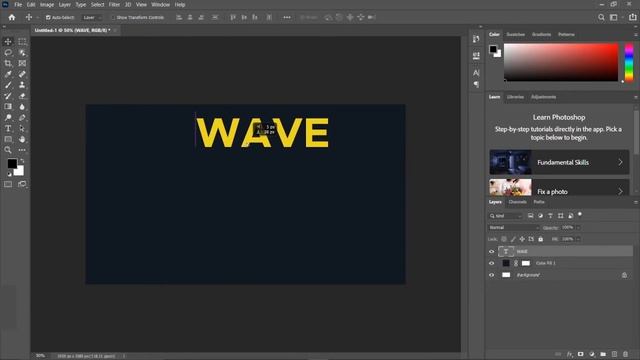Viewport: 640px width, 360px height.
Task: Click the Delete layer trash icon
Action: tap(625, 354)
